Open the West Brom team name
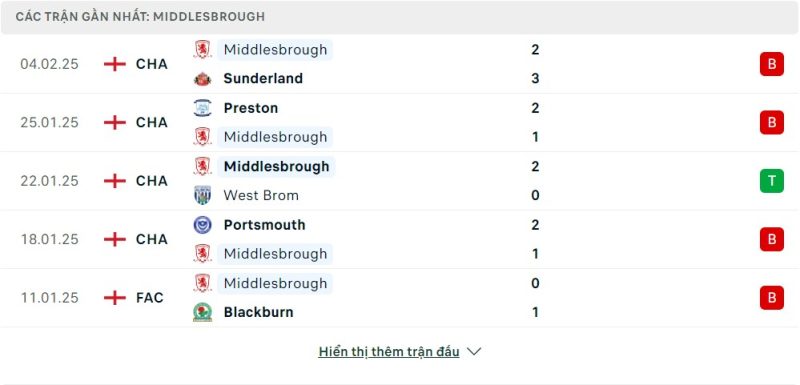Viewport: 800px width, 385px height. point(261,195)
